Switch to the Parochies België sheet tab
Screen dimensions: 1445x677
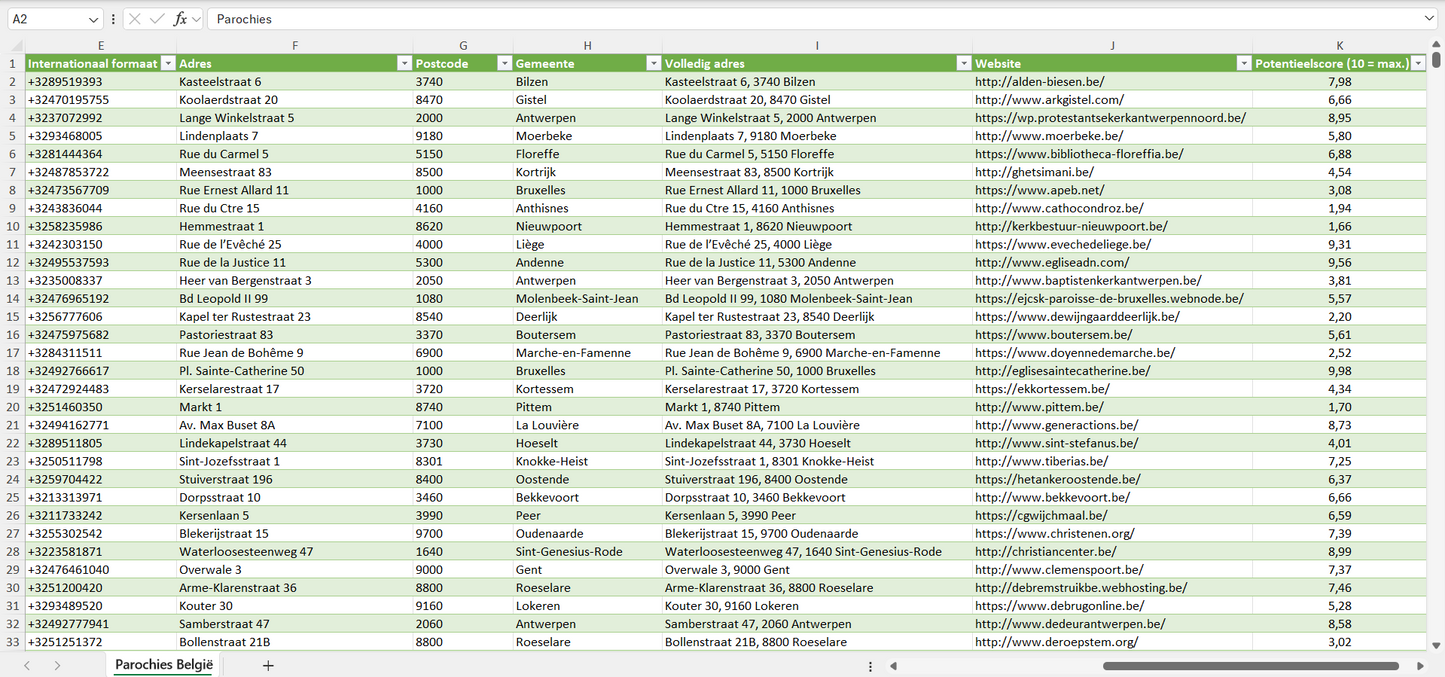tap(164, 665)
